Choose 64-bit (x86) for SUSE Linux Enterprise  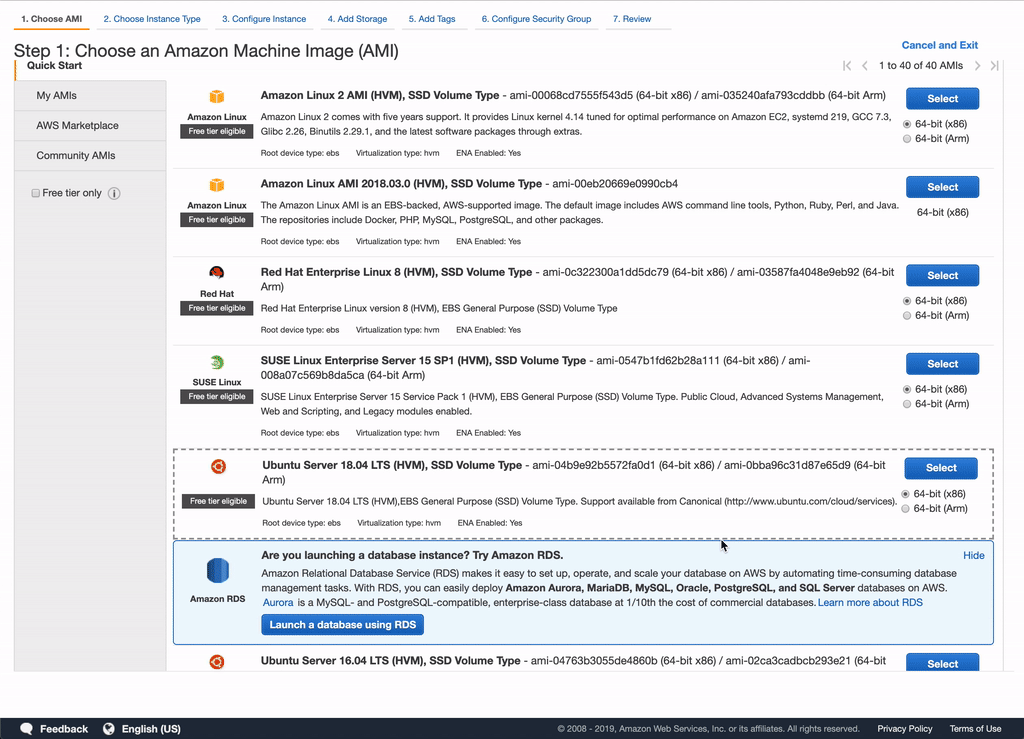pyautogui.click(x=906, y=389)
